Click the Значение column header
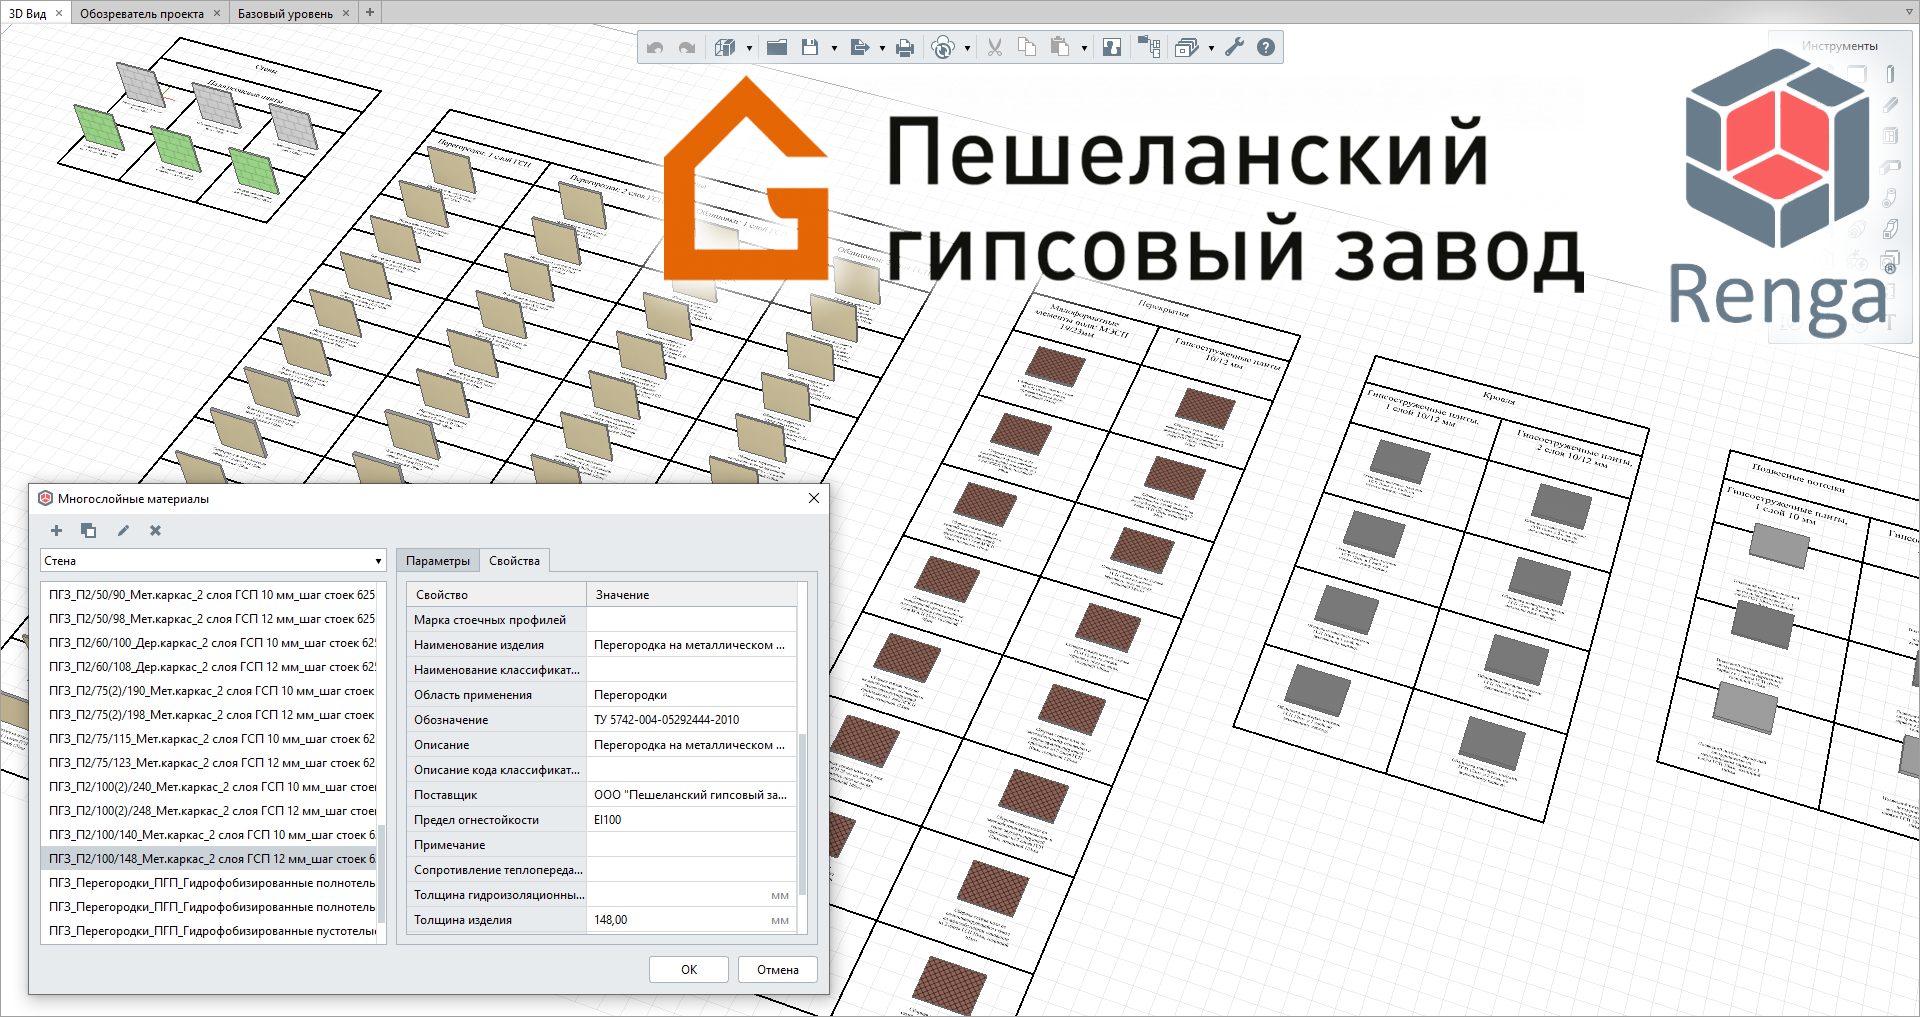The image size is (1920, 1017). [x=691, y=595]
